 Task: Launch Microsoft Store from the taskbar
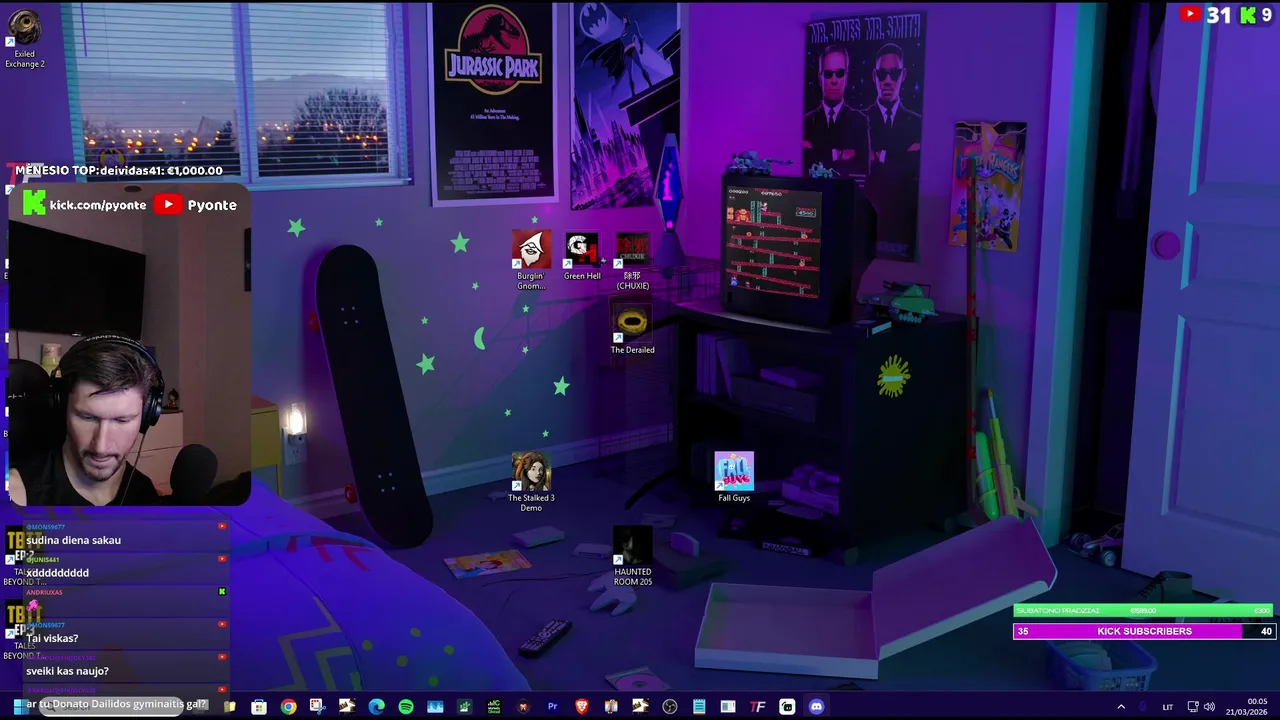[259, 706]
